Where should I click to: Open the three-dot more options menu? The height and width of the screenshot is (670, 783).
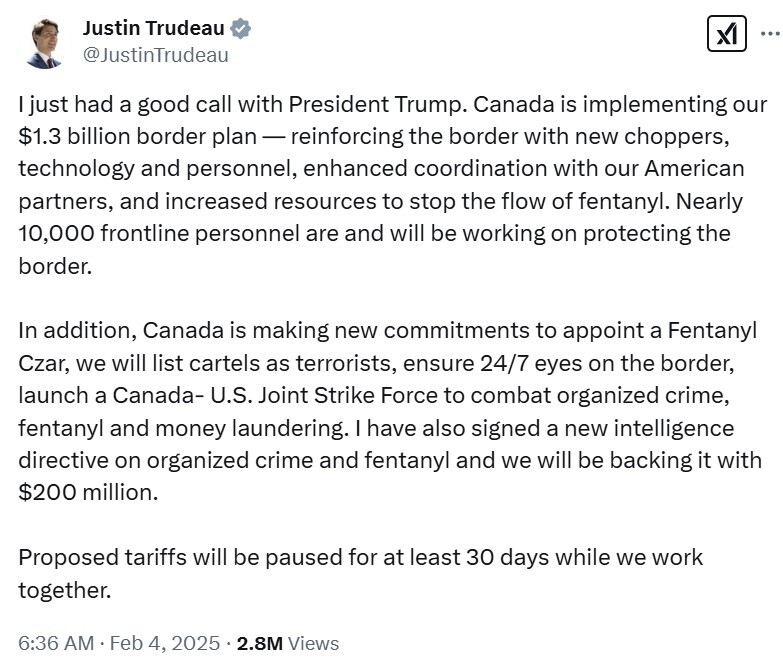click(x=772, y=33)
